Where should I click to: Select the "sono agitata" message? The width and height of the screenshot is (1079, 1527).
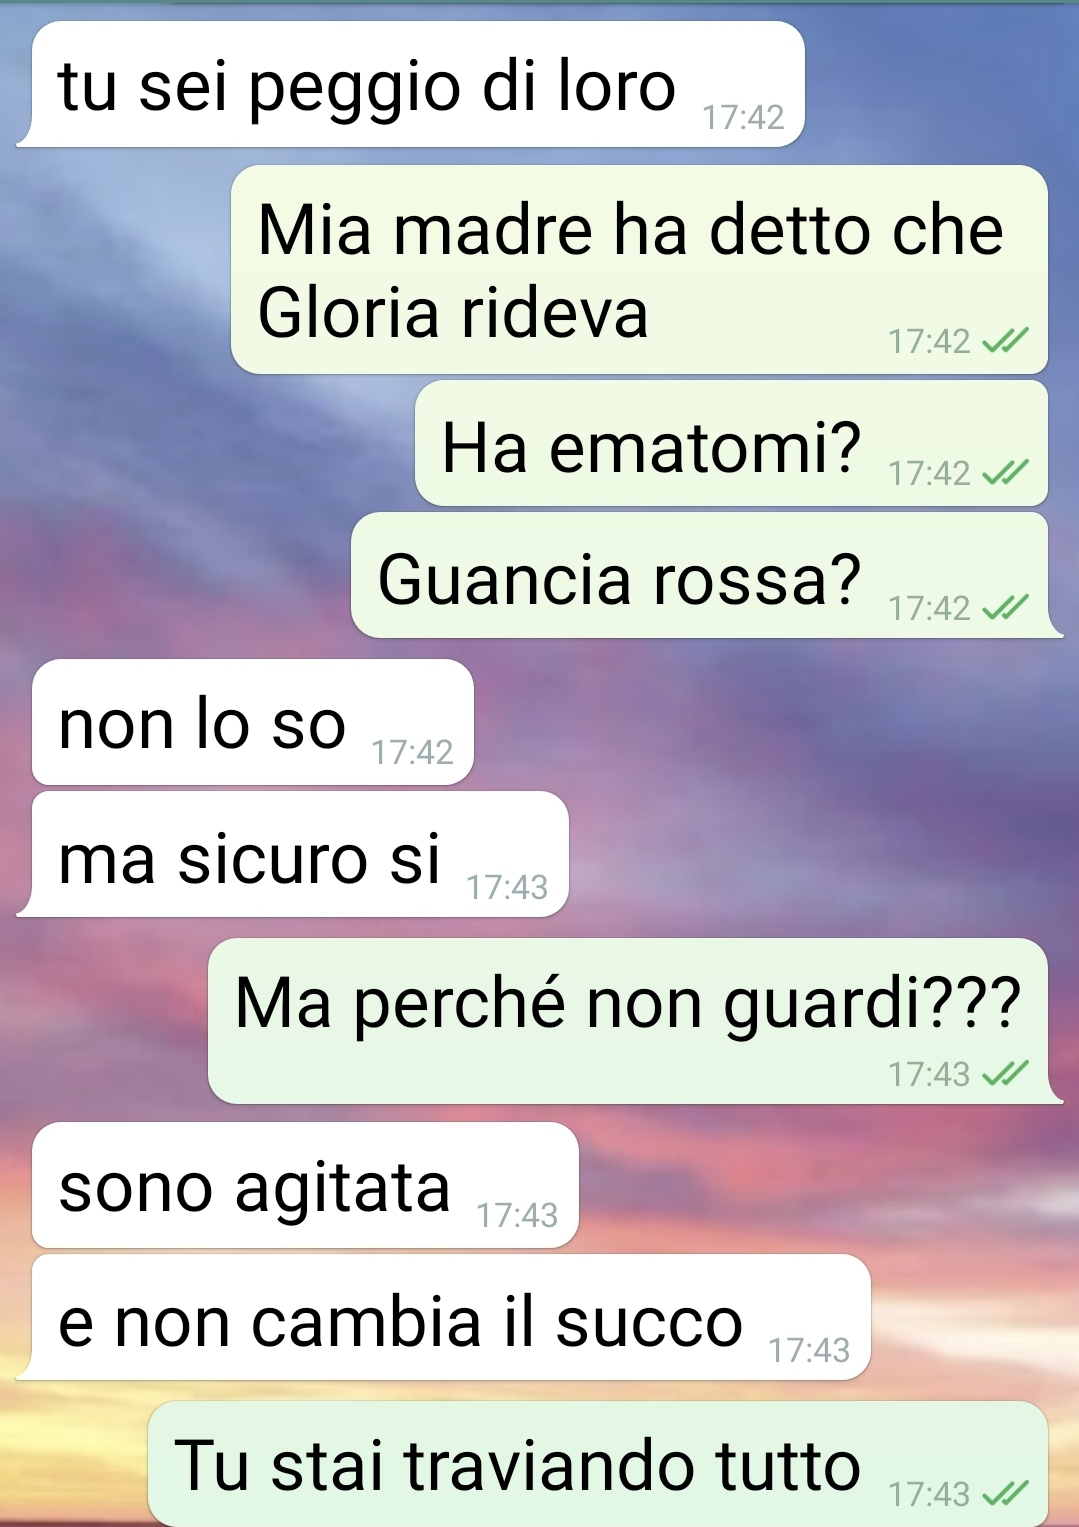pyautogui.click(x=305, y=1185)
